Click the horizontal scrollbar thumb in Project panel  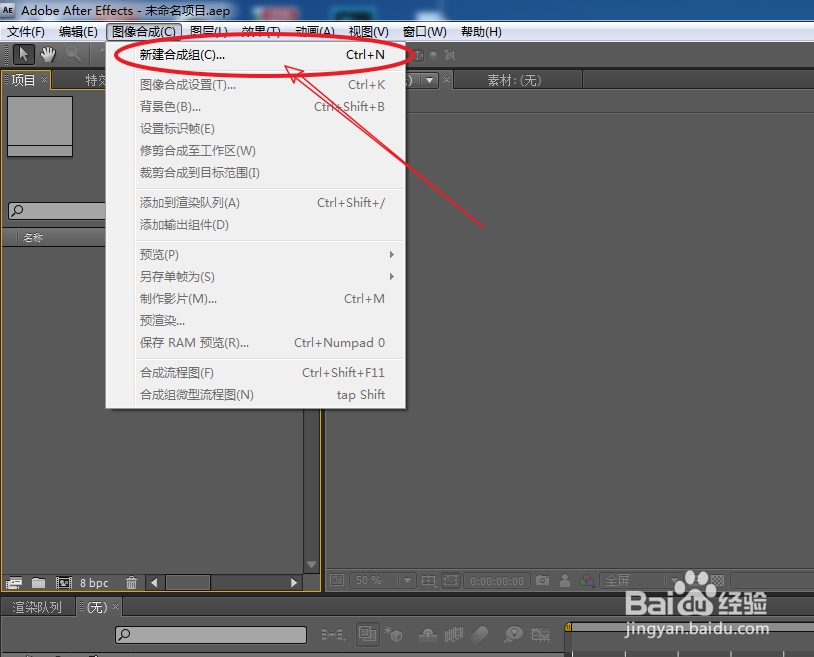point(188,583)
